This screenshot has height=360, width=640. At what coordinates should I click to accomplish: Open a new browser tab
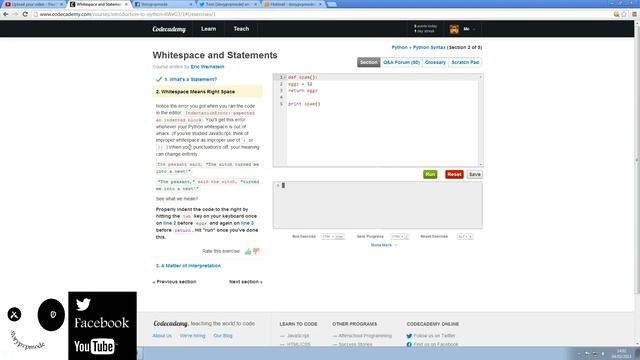coord(332,4)
